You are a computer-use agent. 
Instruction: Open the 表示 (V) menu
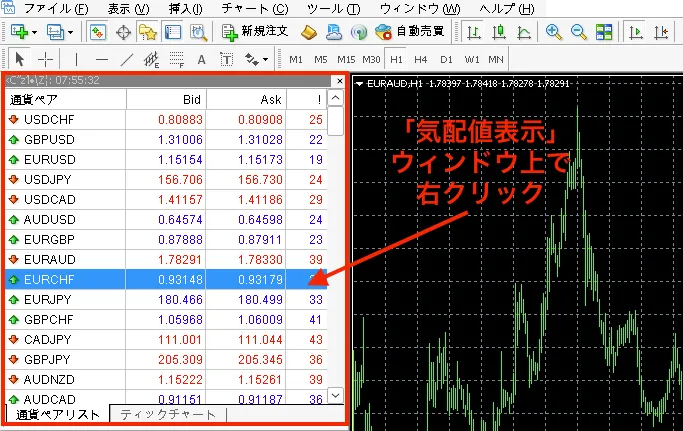128,8
